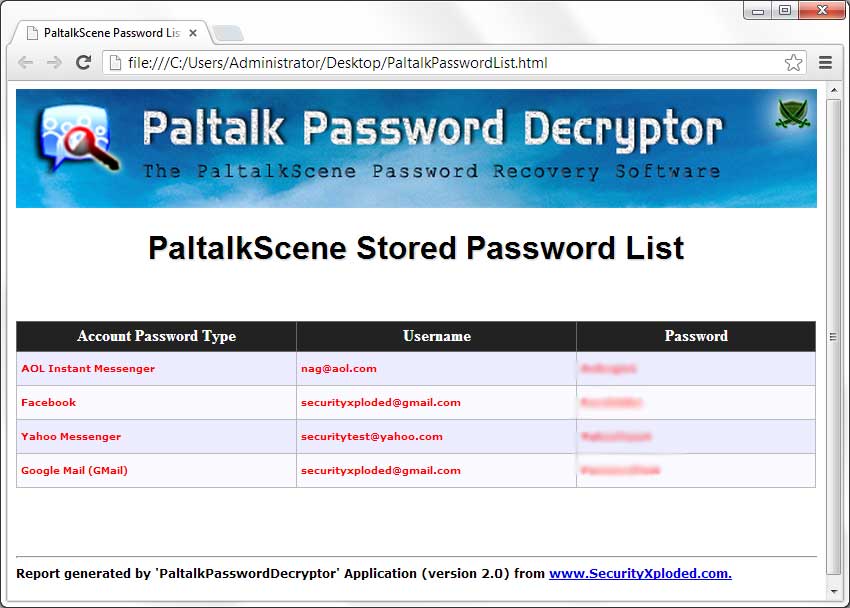
Task: Click the Username column header
Action: 436,336
